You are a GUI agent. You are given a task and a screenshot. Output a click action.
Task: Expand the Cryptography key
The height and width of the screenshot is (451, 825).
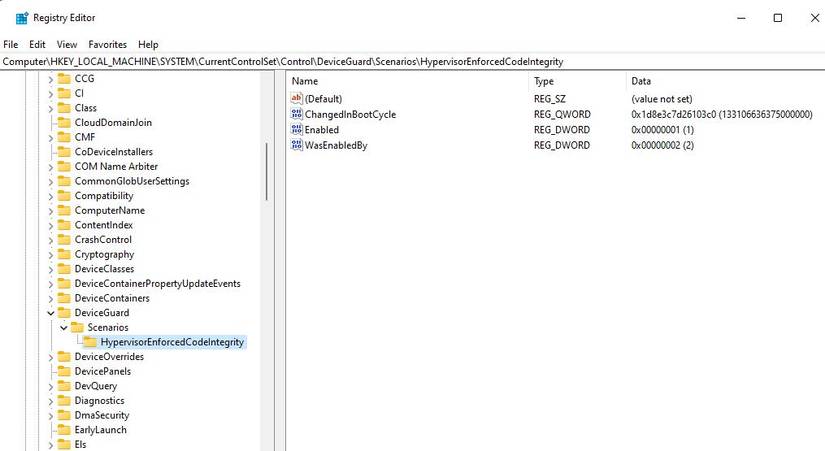pyautogui.click(x=51, y=255)
